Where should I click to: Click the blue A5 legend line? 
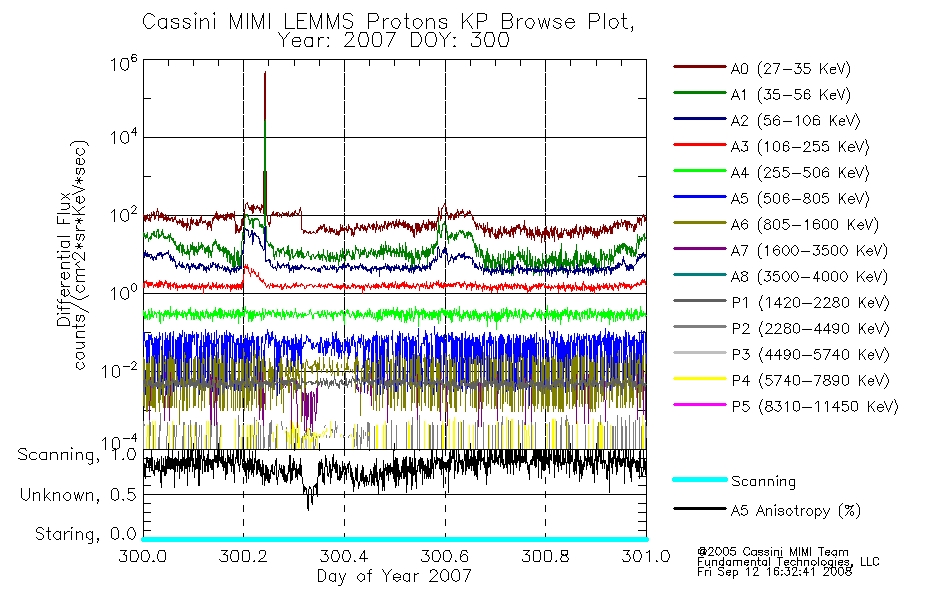700,197
